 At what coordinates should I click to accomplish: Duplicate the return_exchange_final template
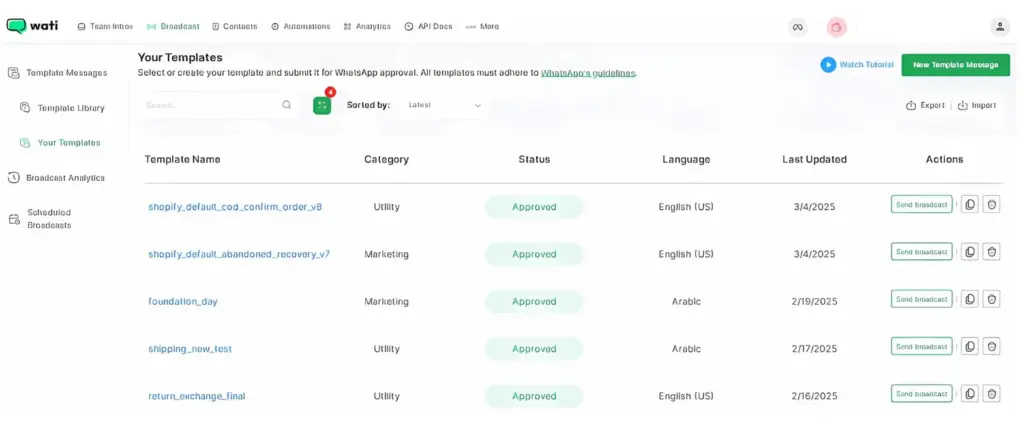click(969, 394)
